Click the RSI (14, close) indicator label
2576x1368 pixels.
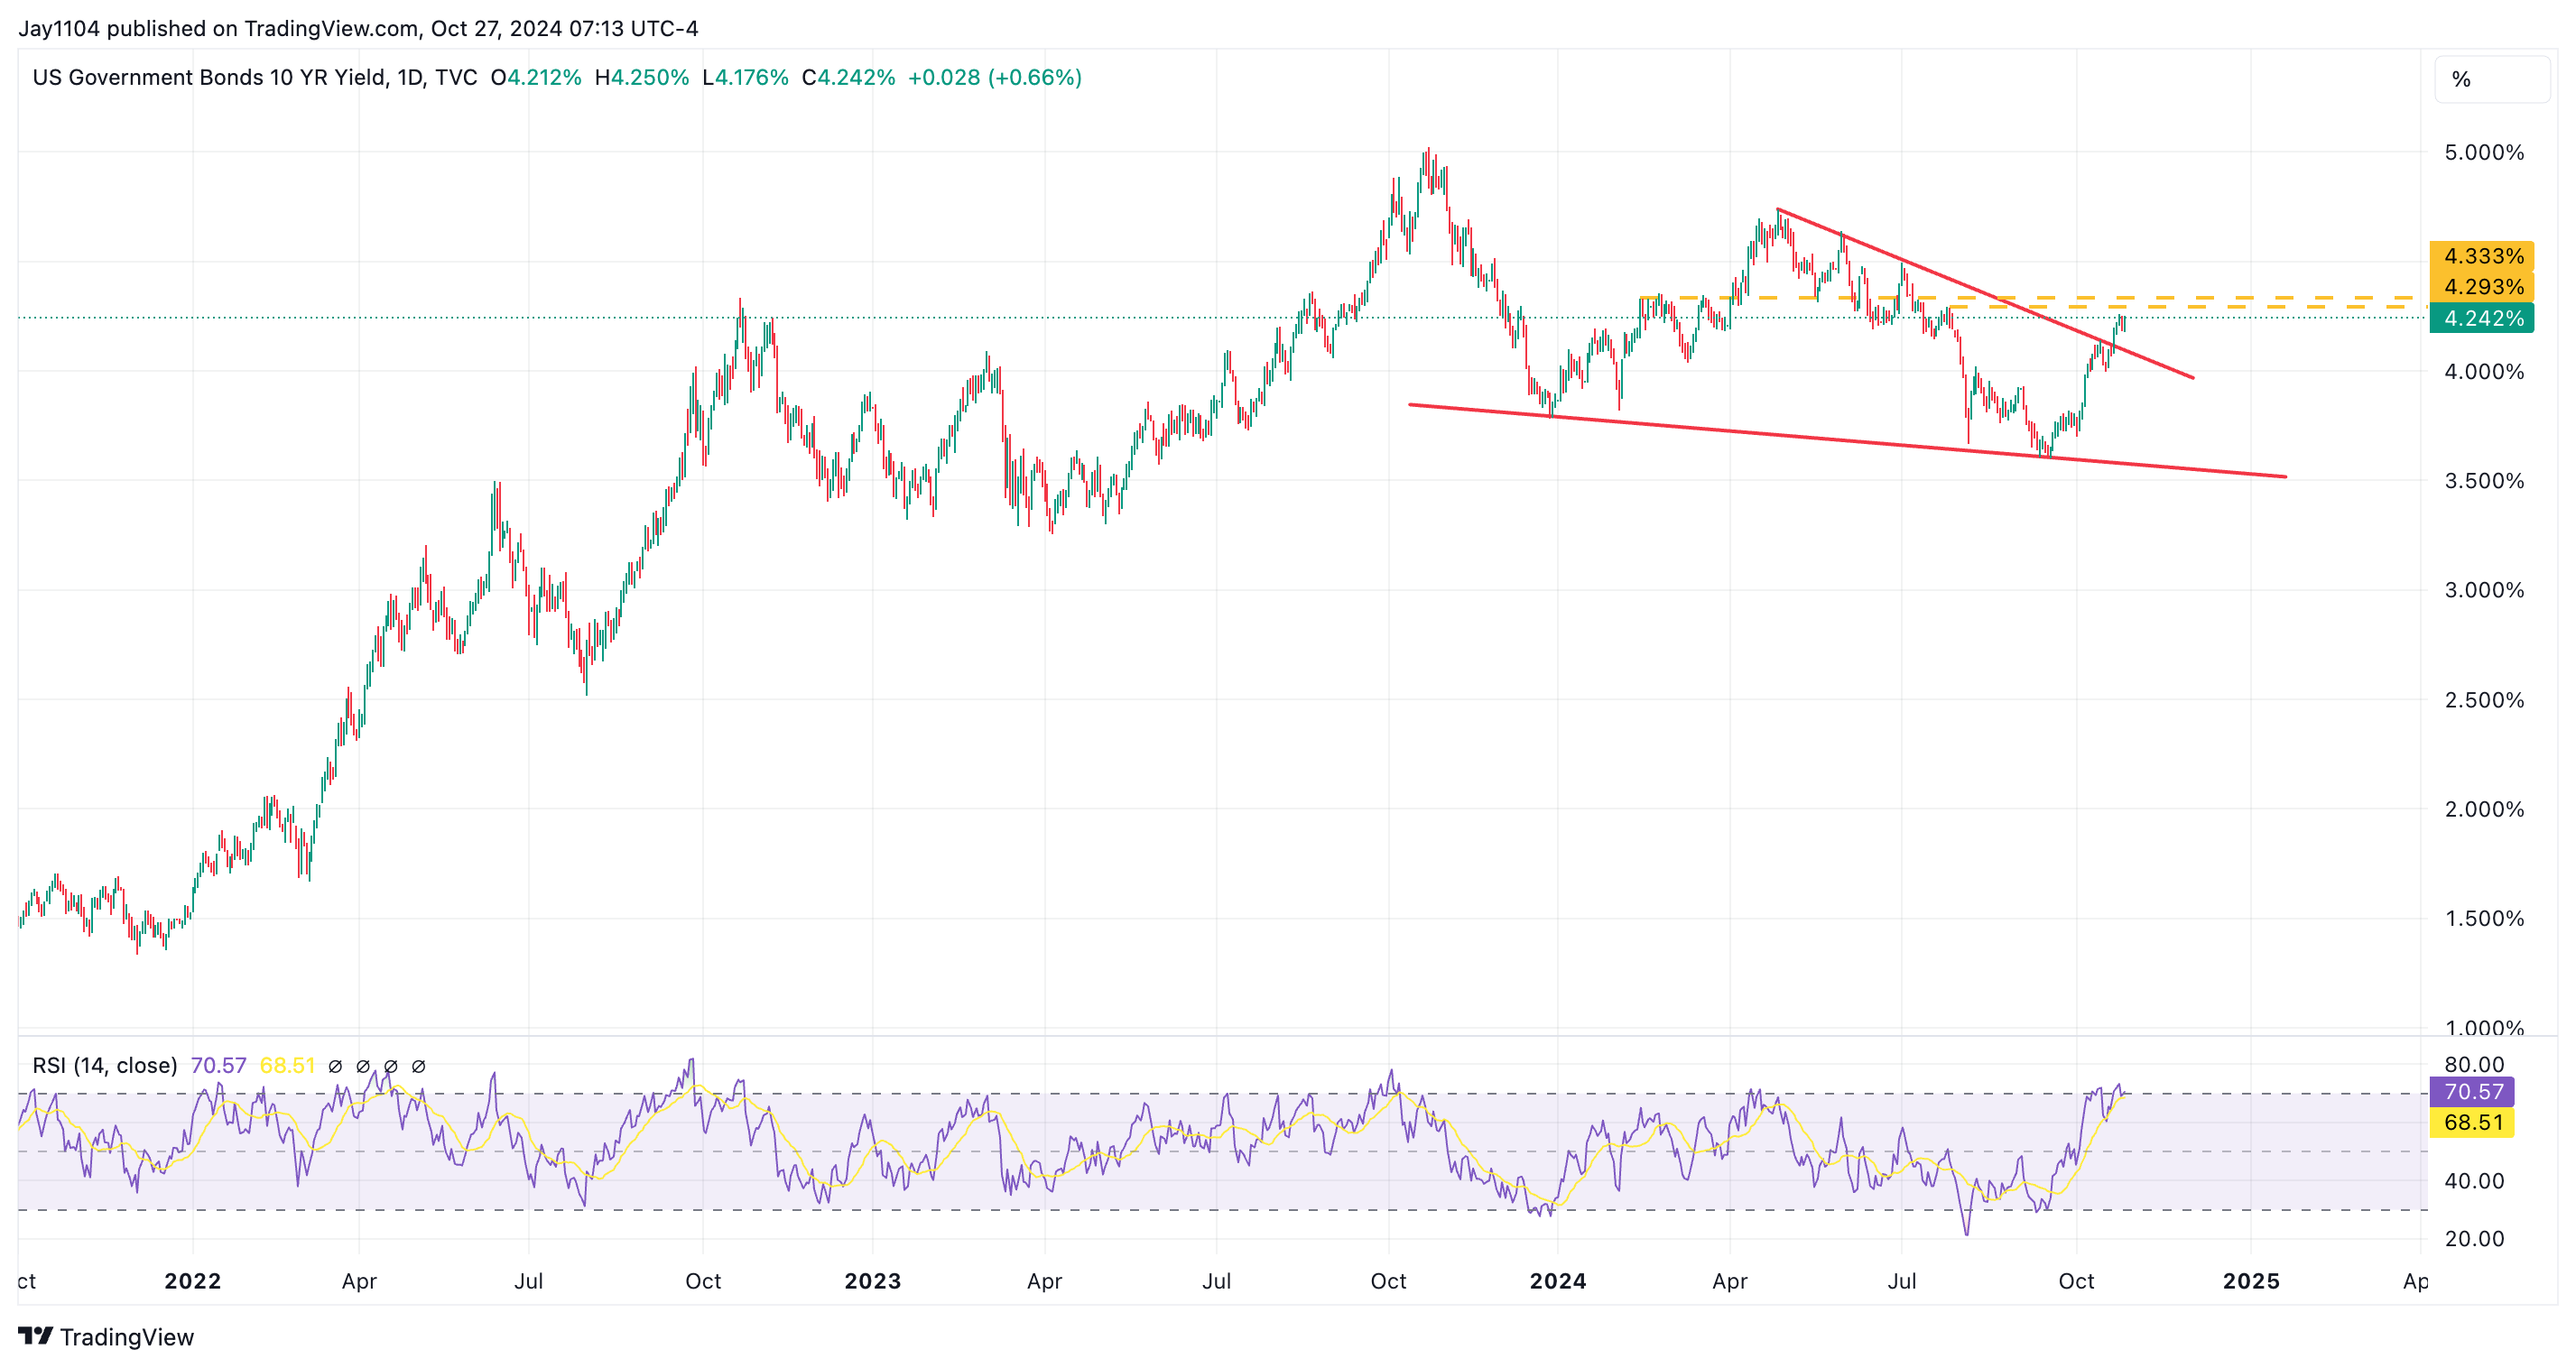coord(105,1065)
